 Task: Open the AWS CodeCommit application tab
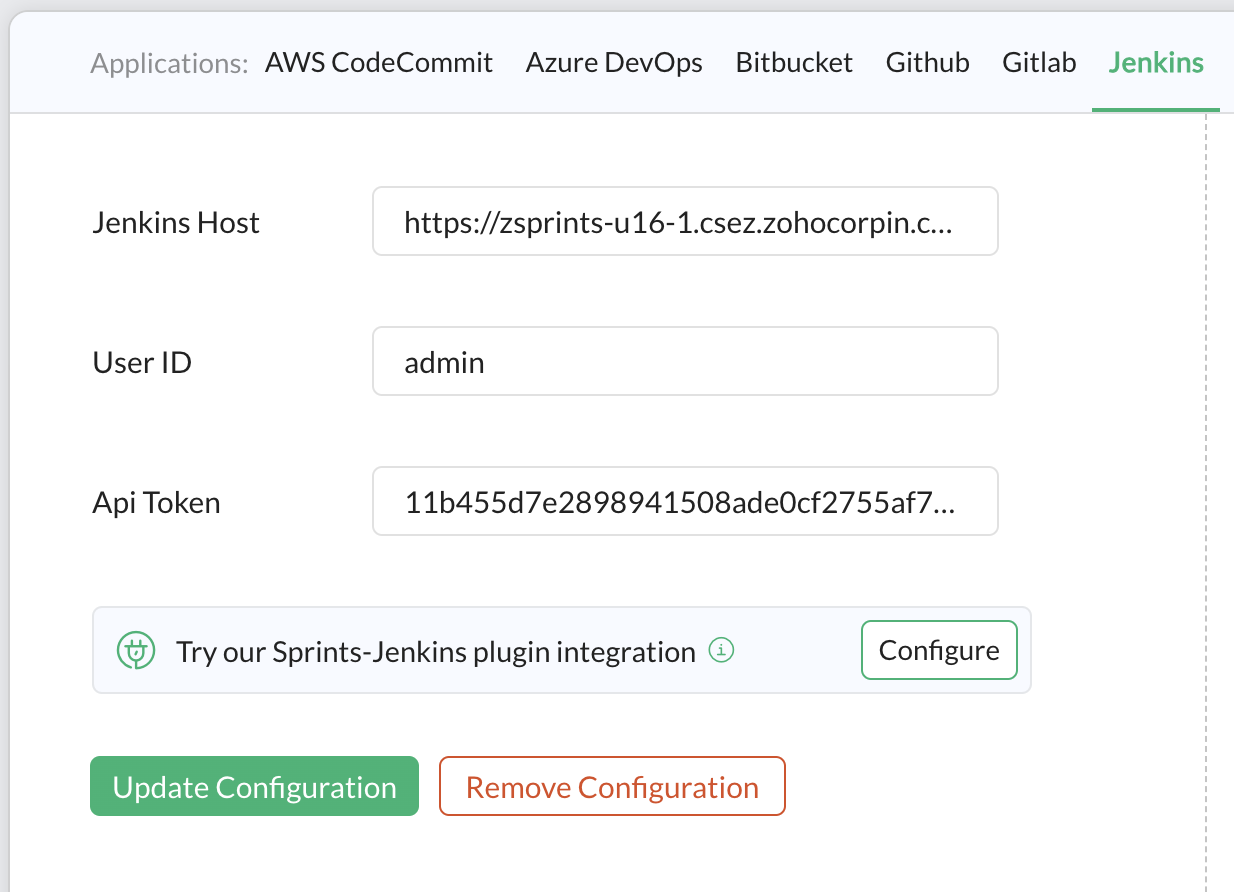[x=379, y=63]
